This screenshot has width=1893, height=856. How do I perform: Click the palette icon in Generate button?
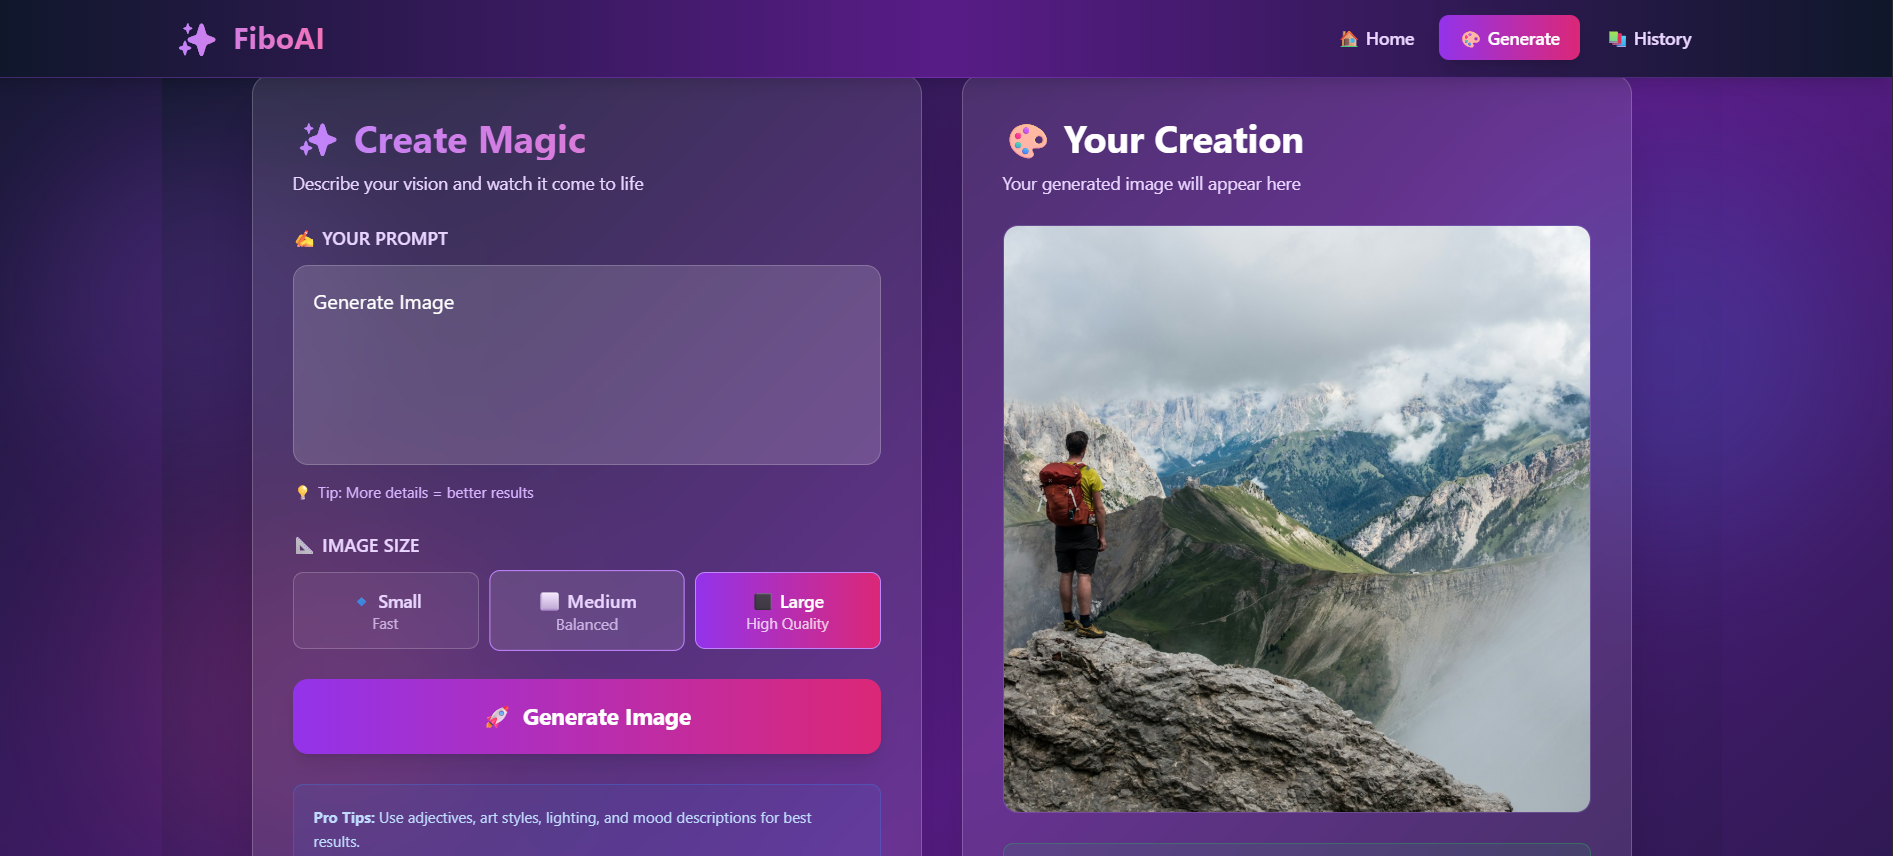[1470, 39]
